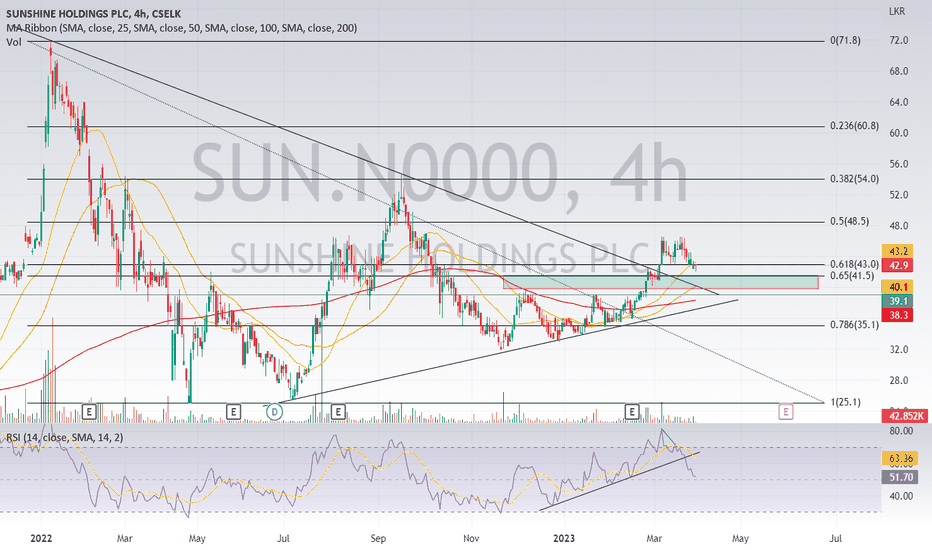This screenshot has width=932, height=550.
Task: Click the yellow 43.2 price tag
Action: point(898,252)
